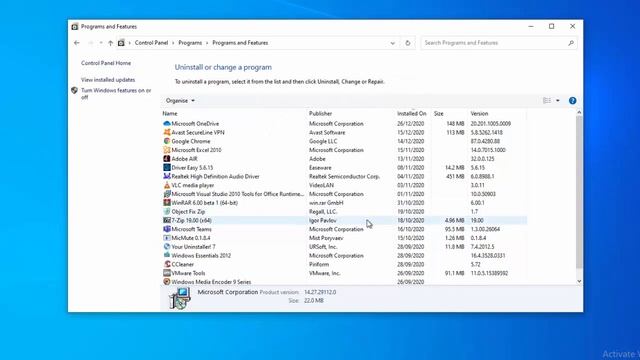Select the Google Chrome program name

191,141
